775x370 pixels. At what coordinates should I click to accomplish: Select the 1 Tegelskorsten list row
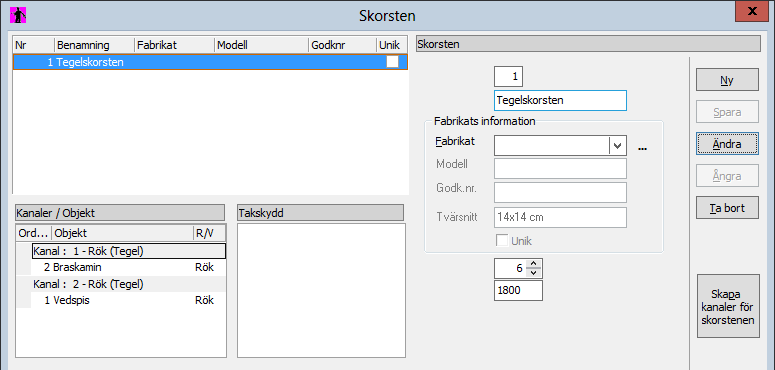pyautogui.click(x=210, y=62)
